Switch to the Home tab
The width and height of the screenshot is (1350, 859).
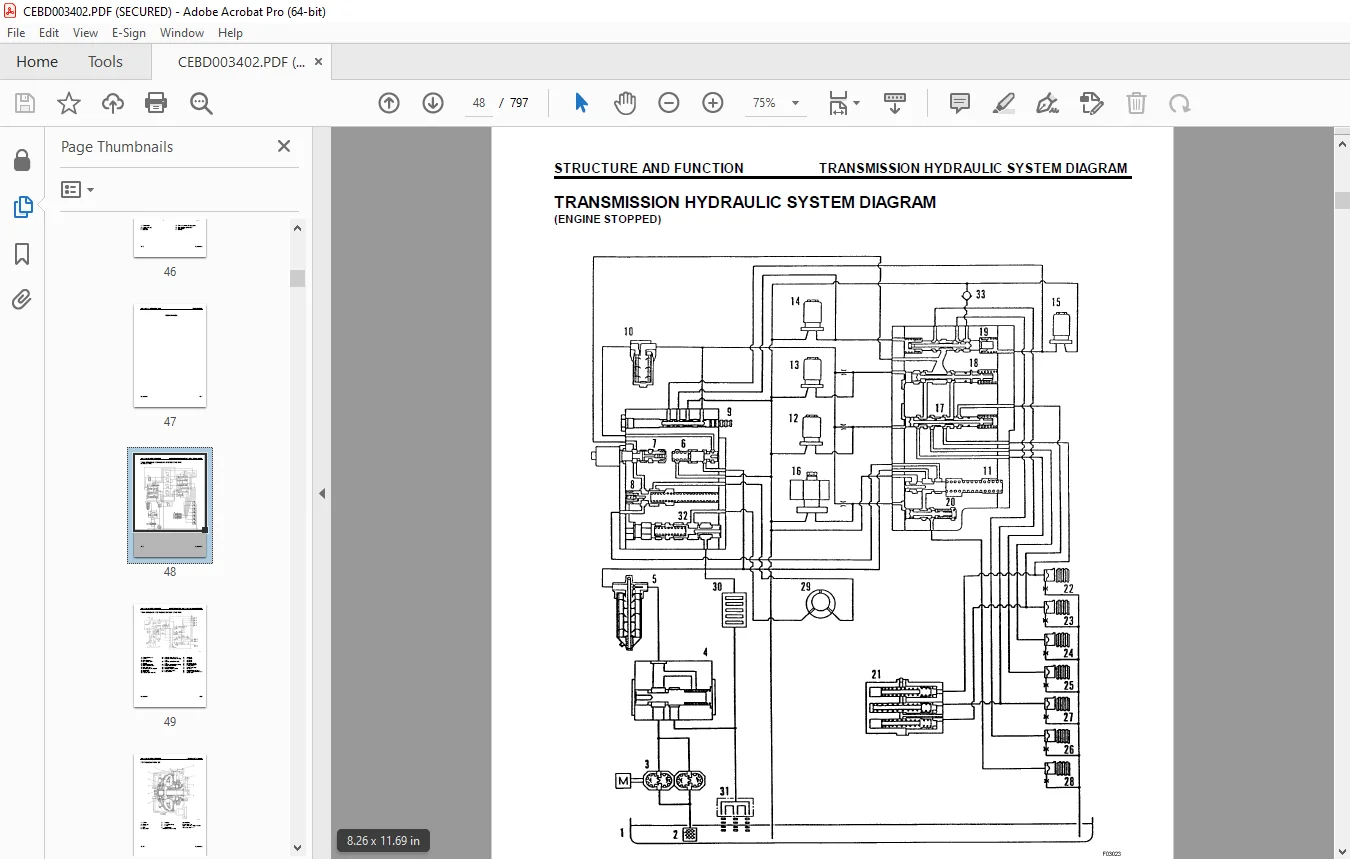[x=37, y=61]
